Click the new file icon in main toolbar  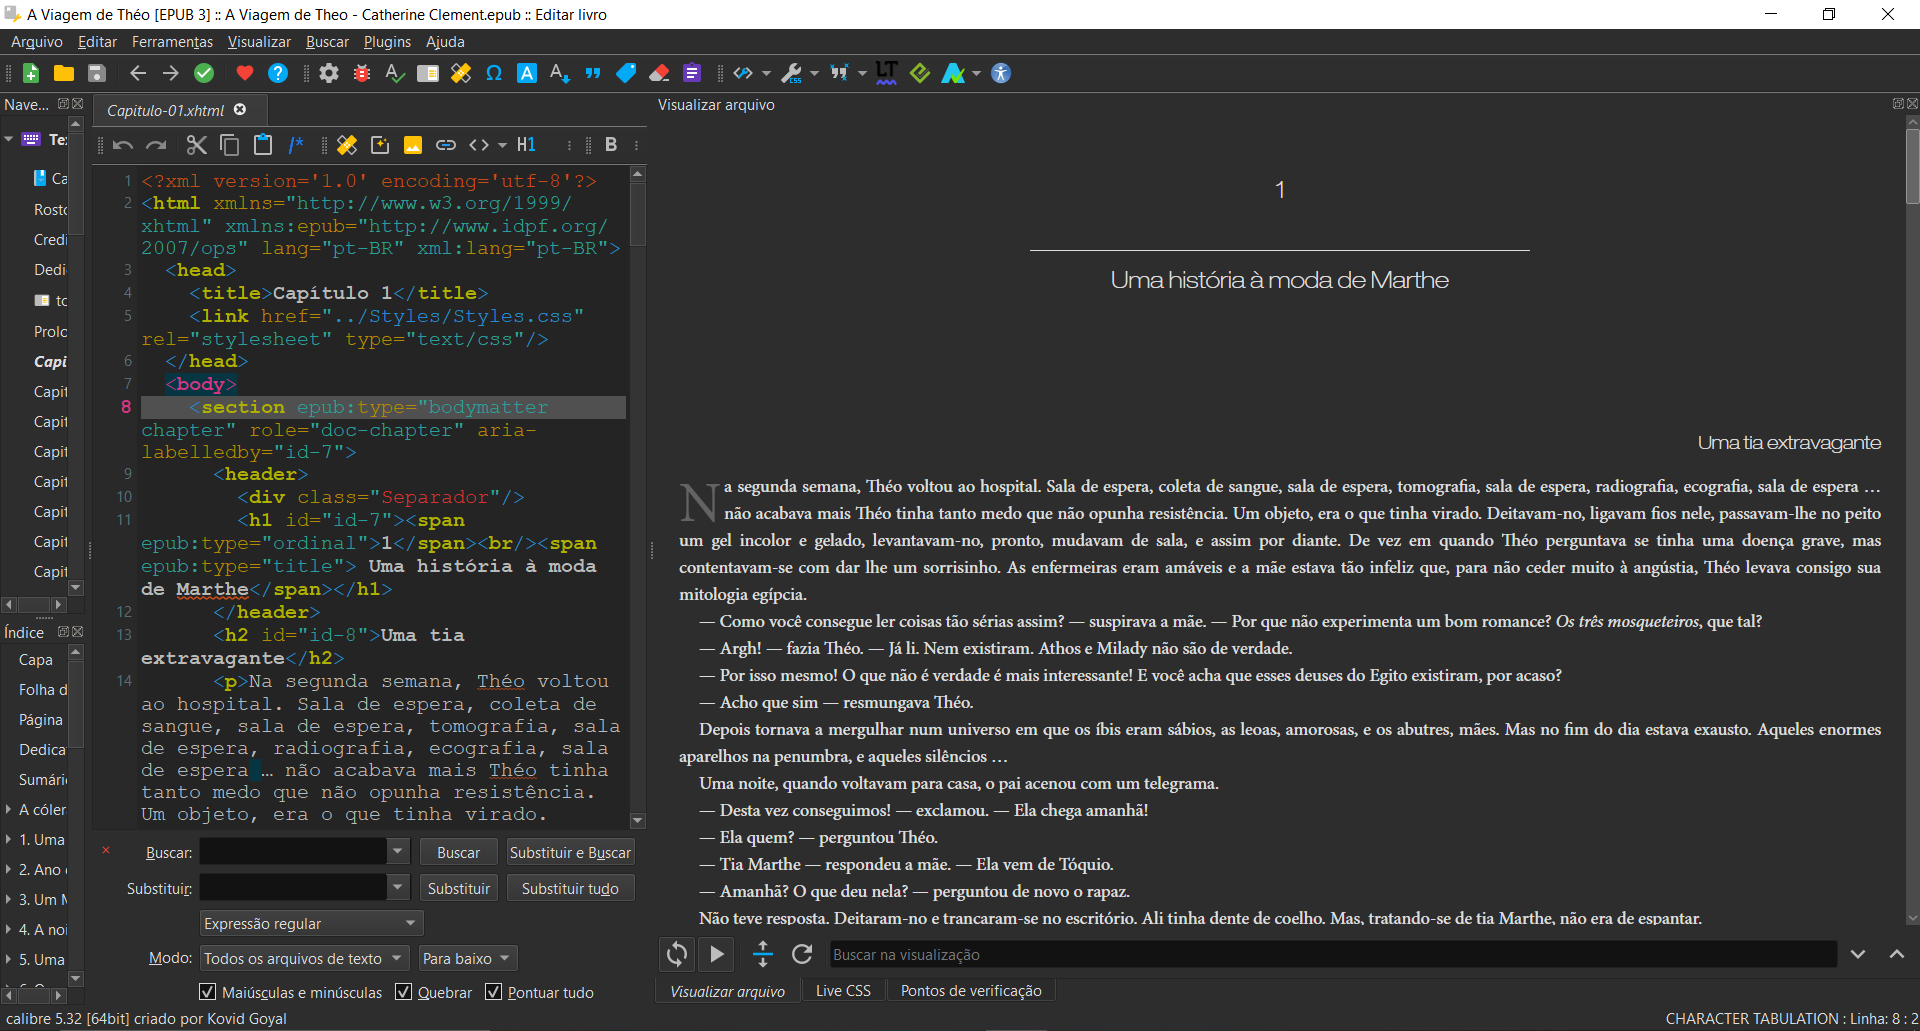31,73
